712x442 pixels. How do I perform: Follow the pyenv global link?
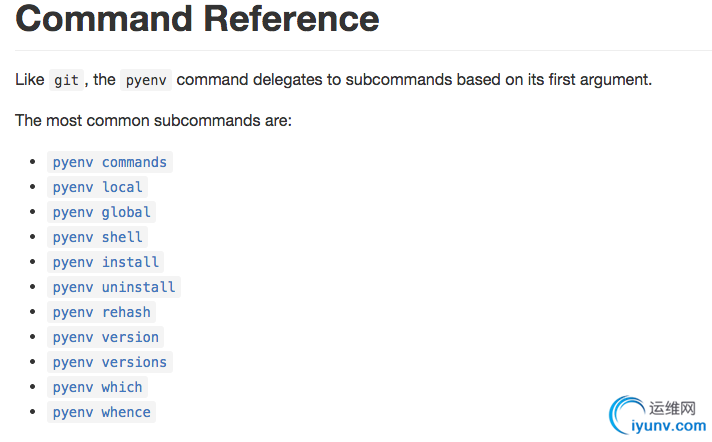(x=101, y=212)
